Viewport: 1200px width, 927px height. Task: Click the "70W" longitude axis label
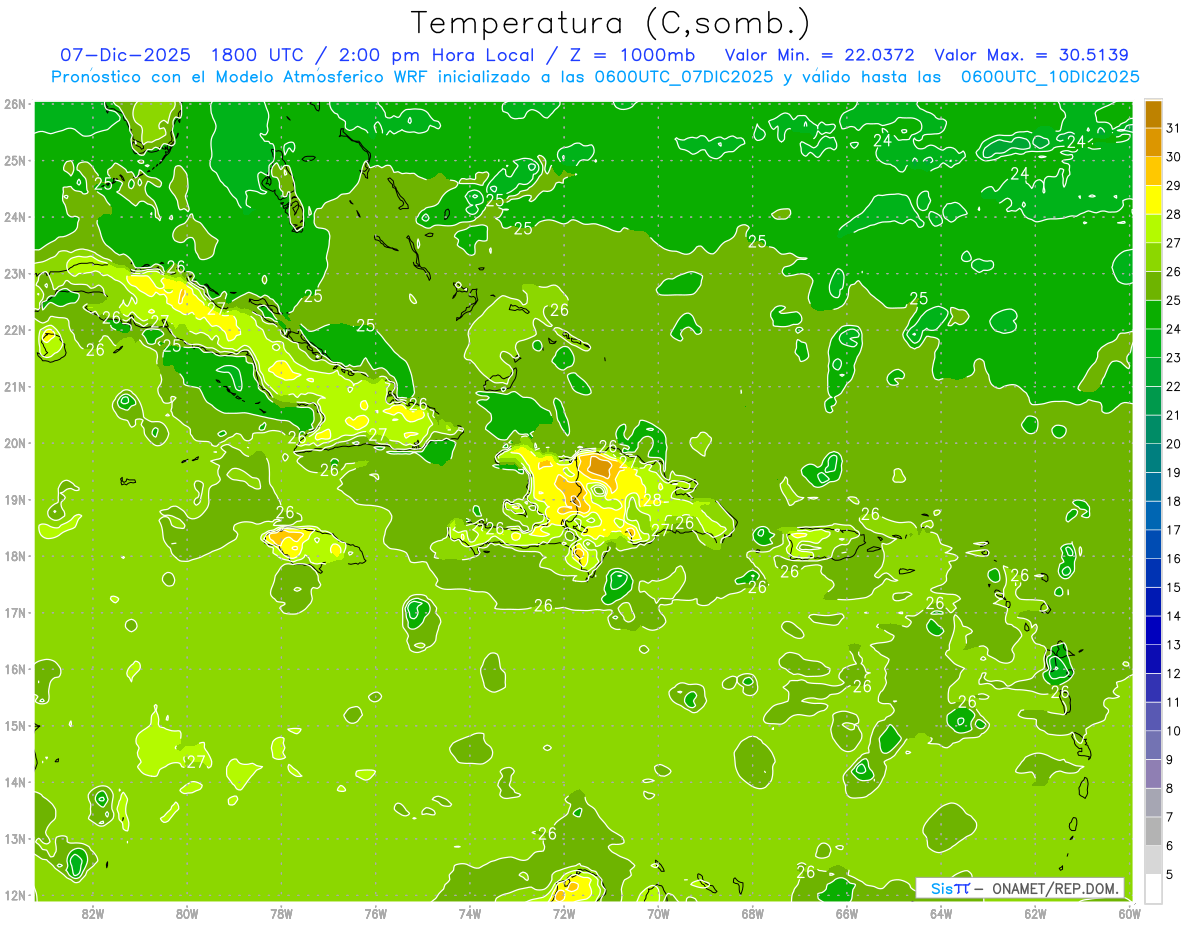[658, 913]
